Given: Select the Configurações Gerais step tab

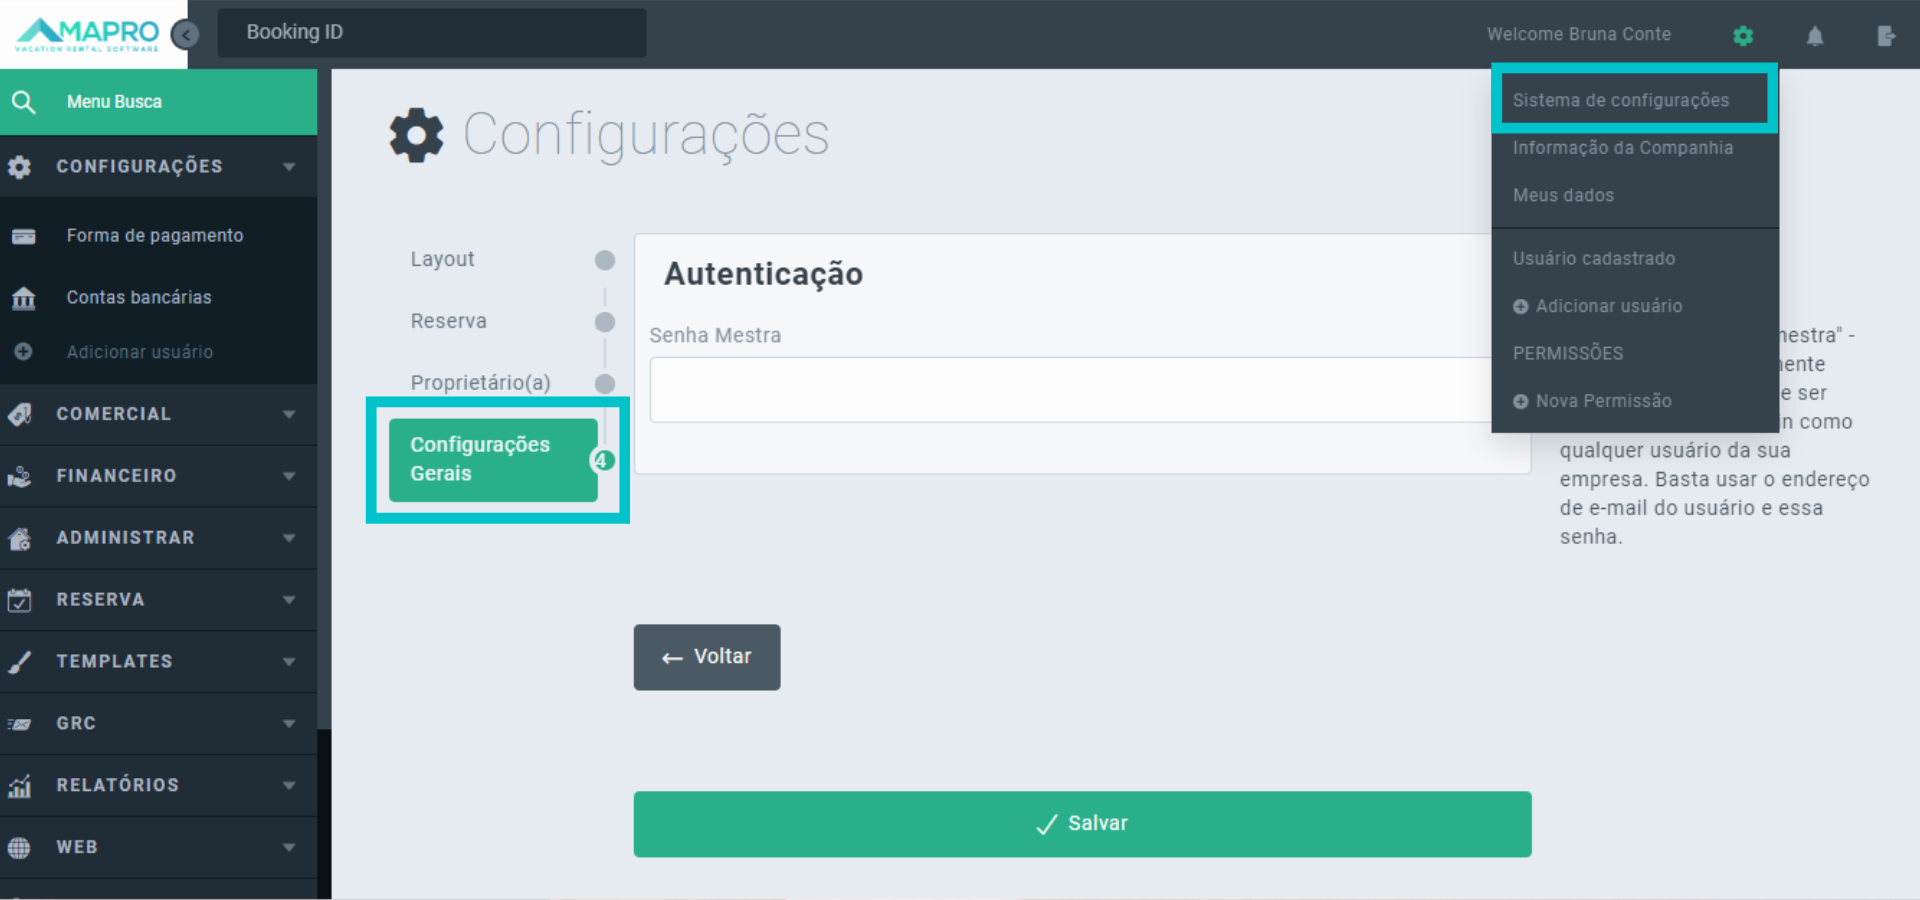Looking at the screenshot, I should click(x=492, y=460).
